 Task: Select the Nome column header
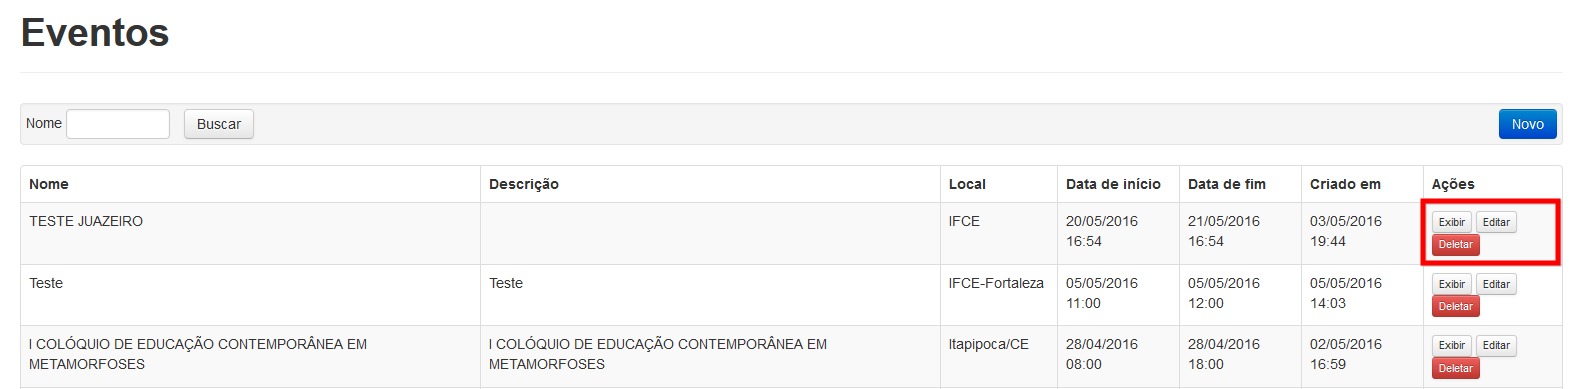(x=49, y=184)
